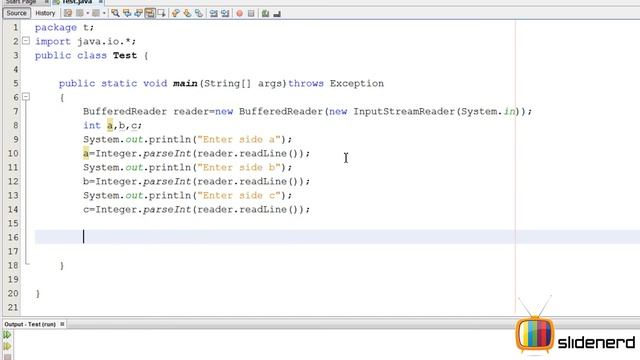Click Toggle Bookmark icon

click(x=199, y=13)
